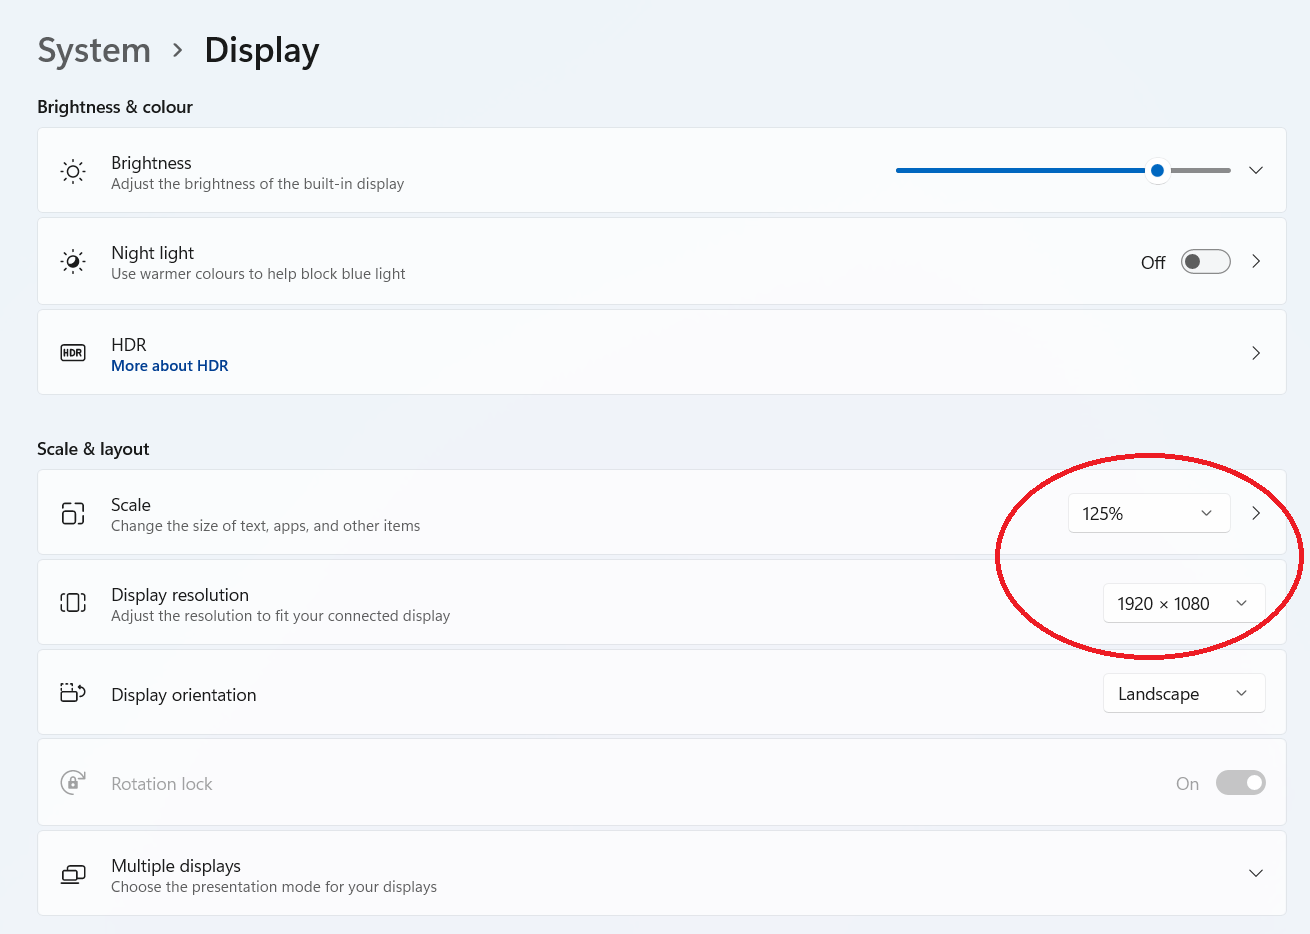Click the Multiple displays icon
The width and height of the screenshot is (1310, 934).
(73, 874)
